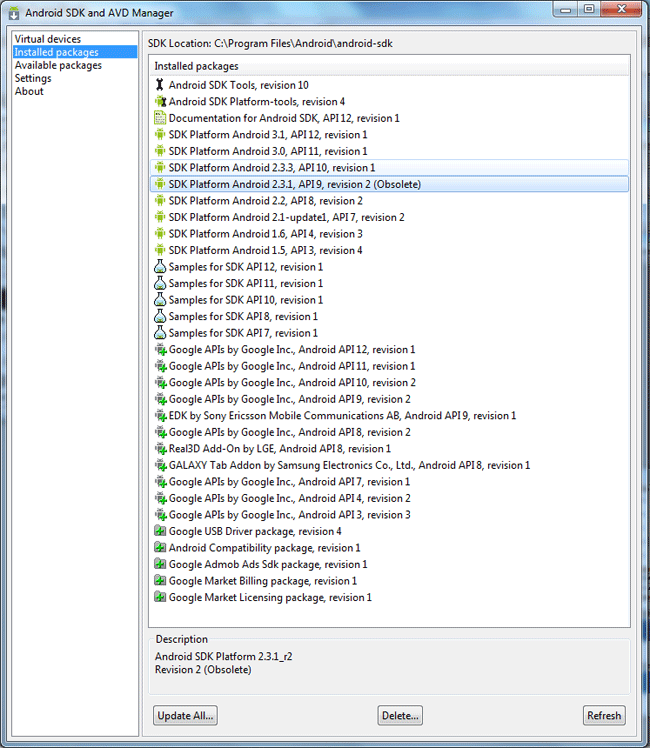Screen dimensions: 650x748
Task: Click the android icon for SDK Platform 2.3.3
Action: pos(160,167)
